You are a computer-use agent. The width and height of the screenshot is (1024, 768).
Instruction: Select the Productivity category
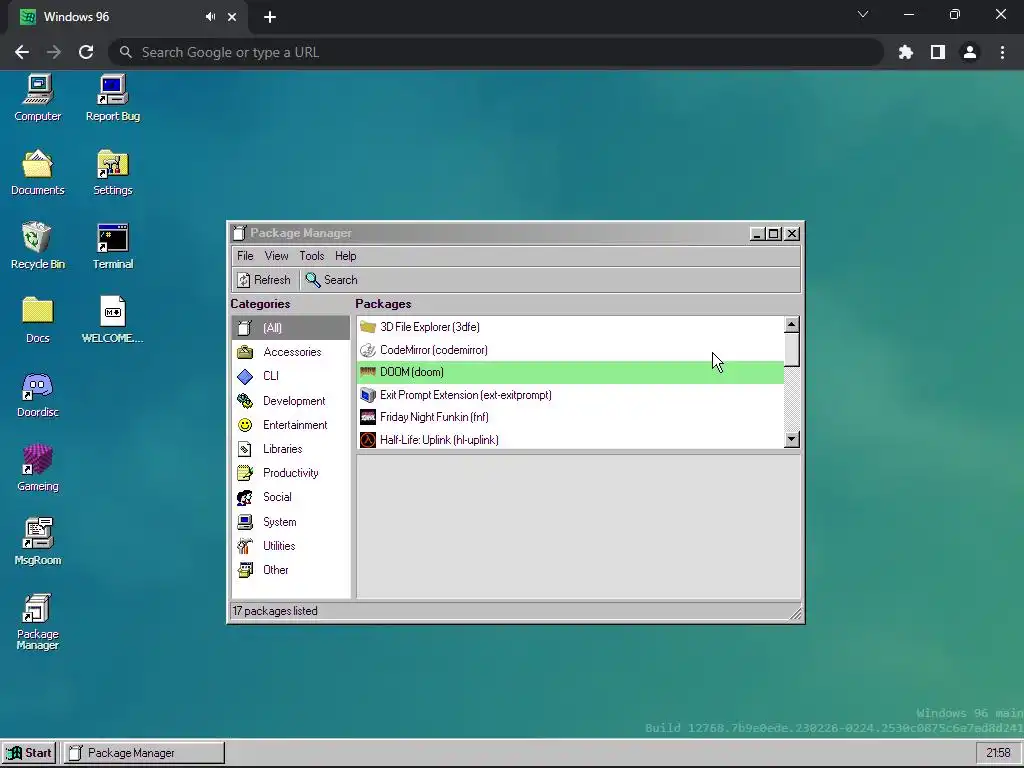[x=291, y=473]
